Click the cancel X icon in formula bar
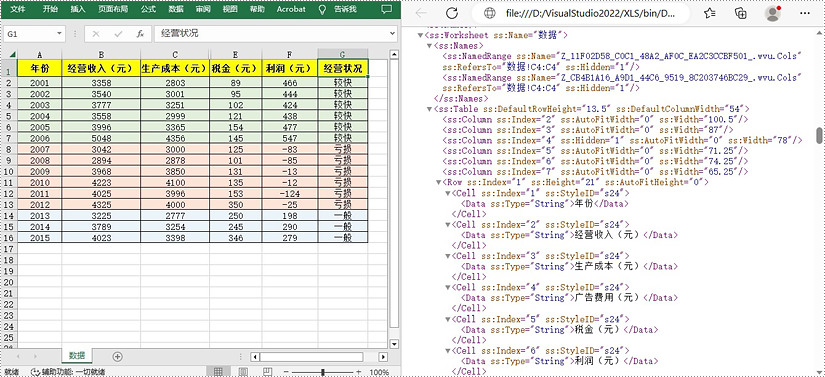This screenshot has width=825, height=377. 96,34
